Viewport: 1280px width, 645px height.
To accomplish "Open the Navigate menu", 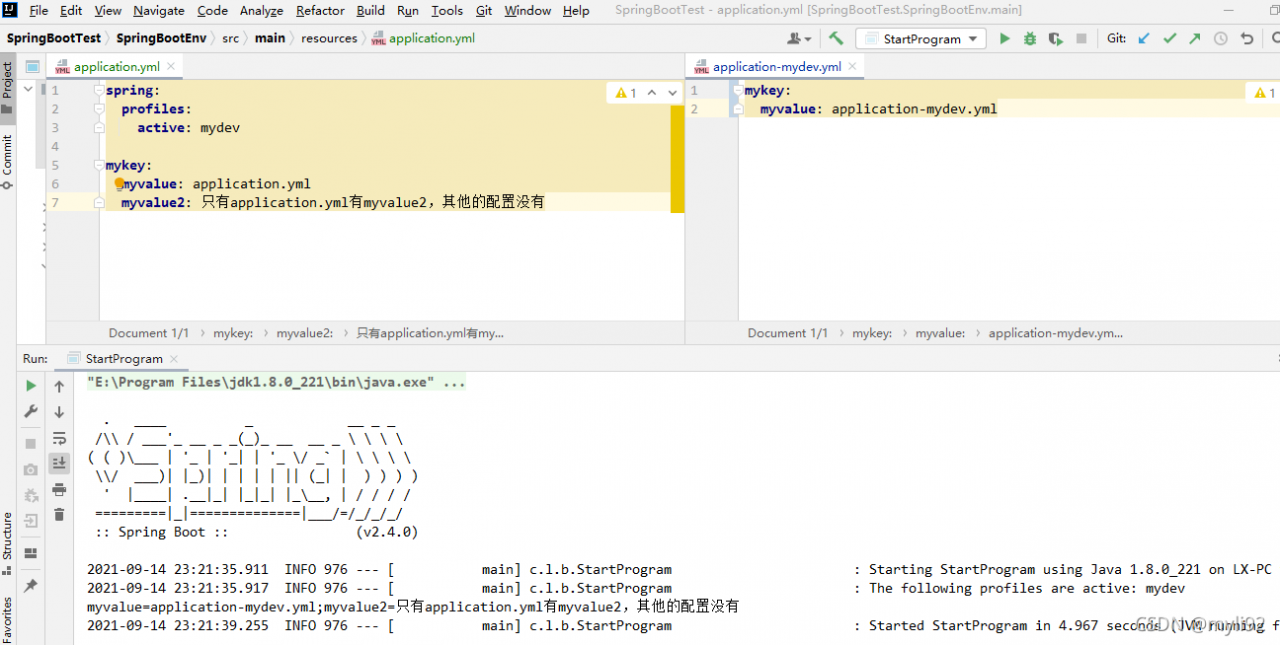I will [x=159, y=10].
